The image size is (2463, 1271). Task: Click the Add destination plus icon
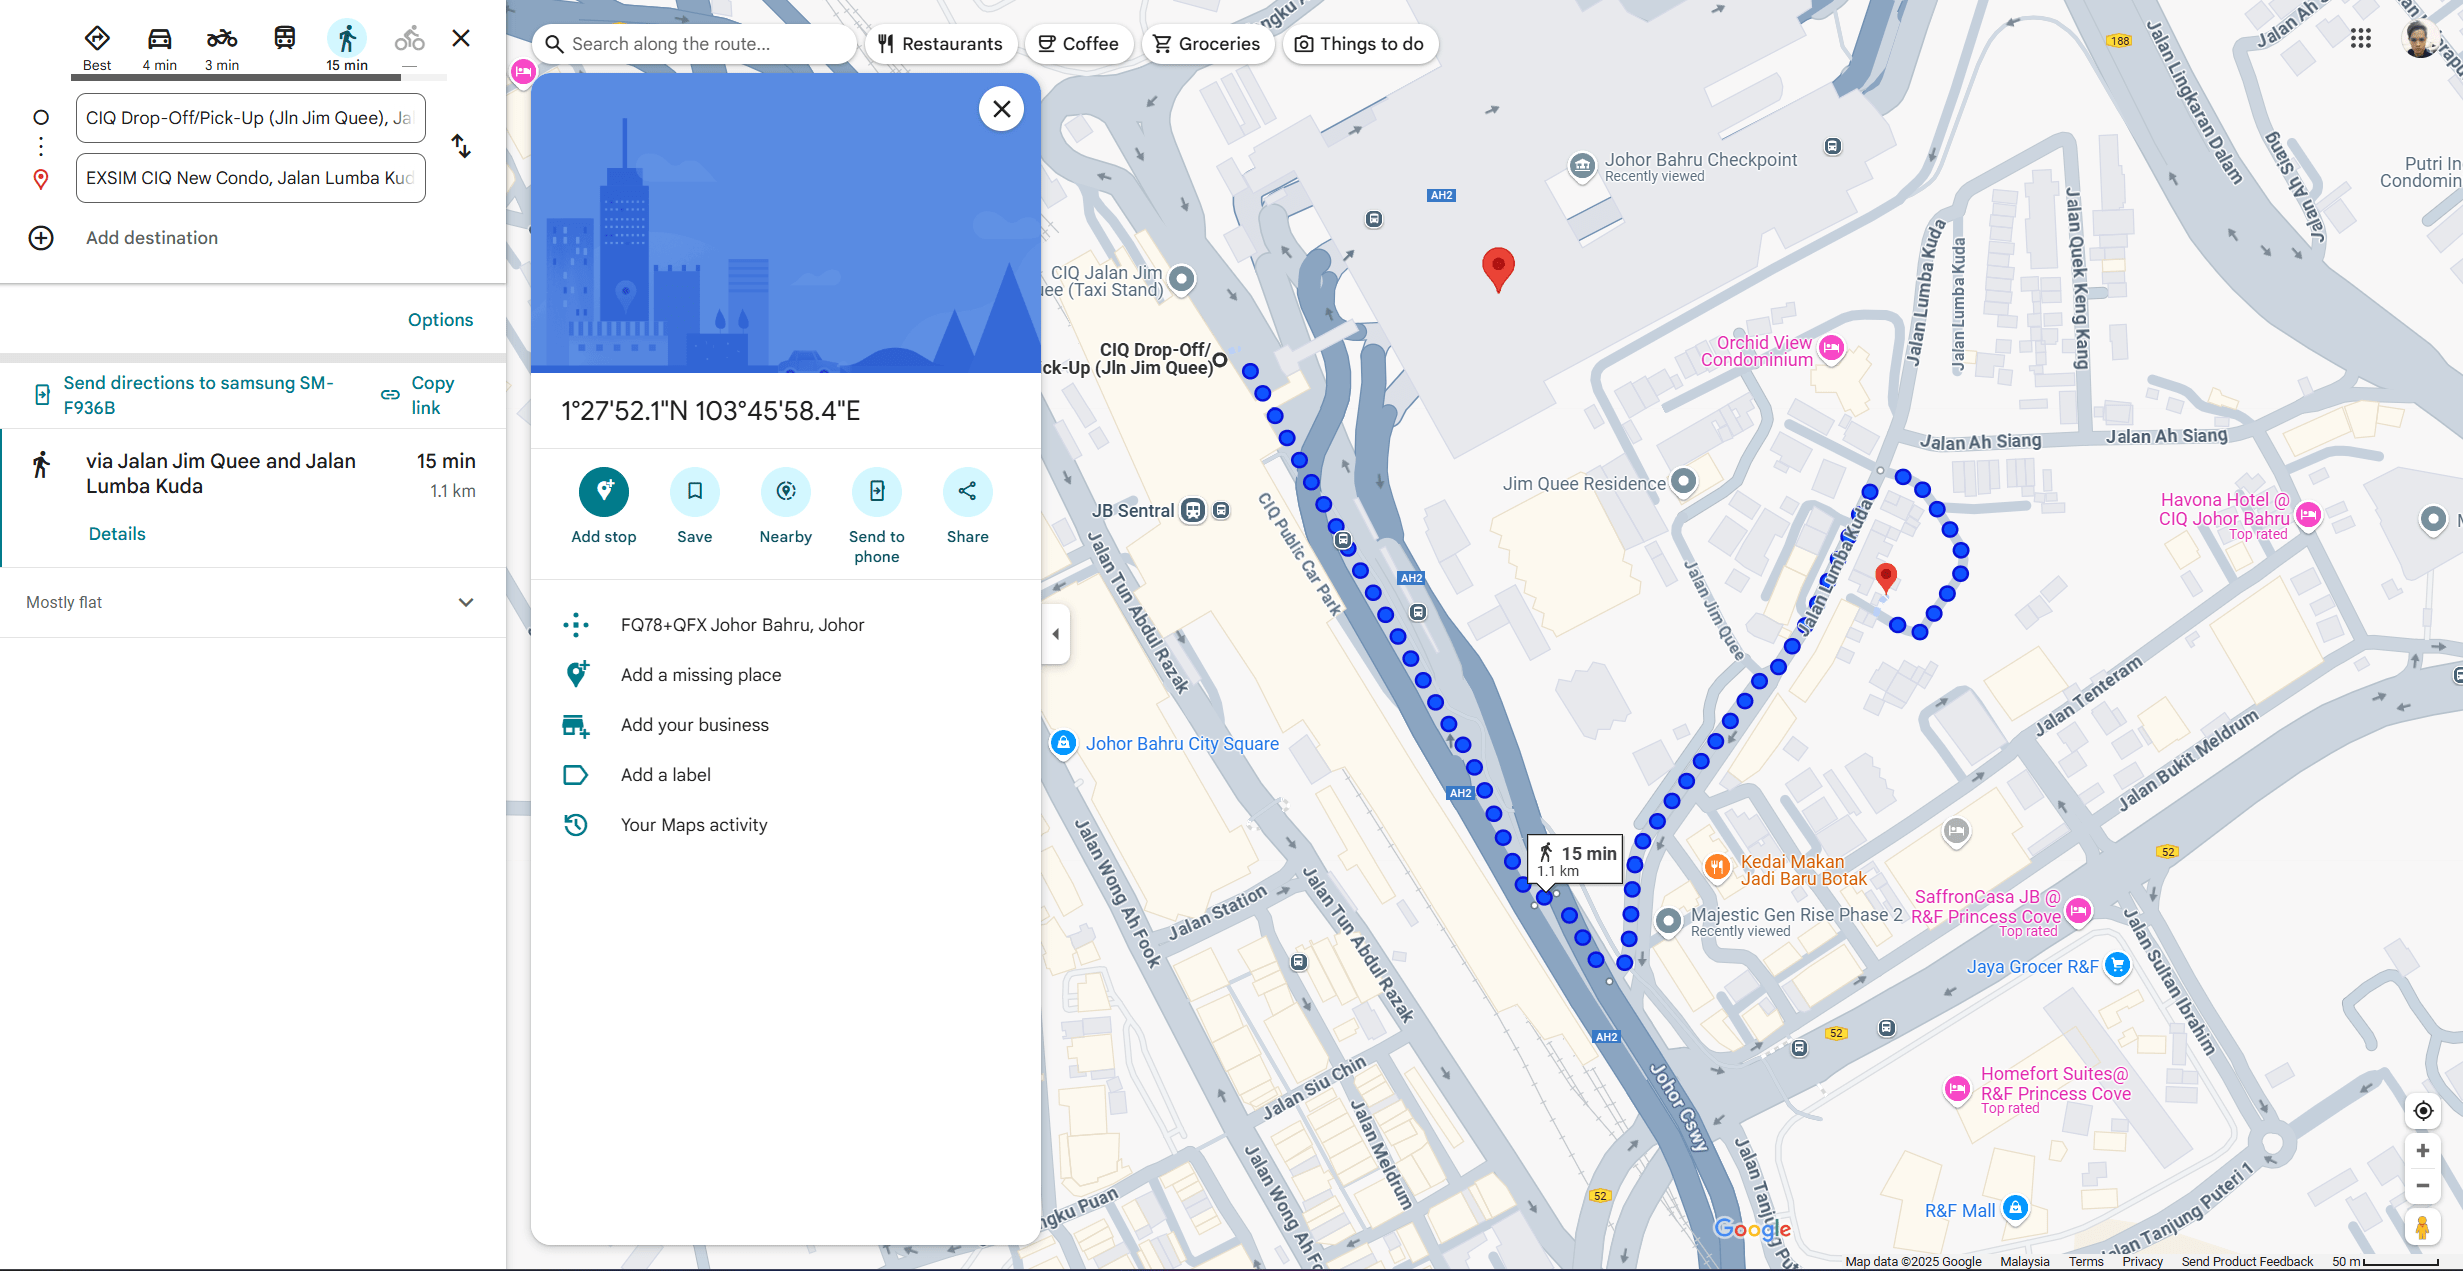41,238
